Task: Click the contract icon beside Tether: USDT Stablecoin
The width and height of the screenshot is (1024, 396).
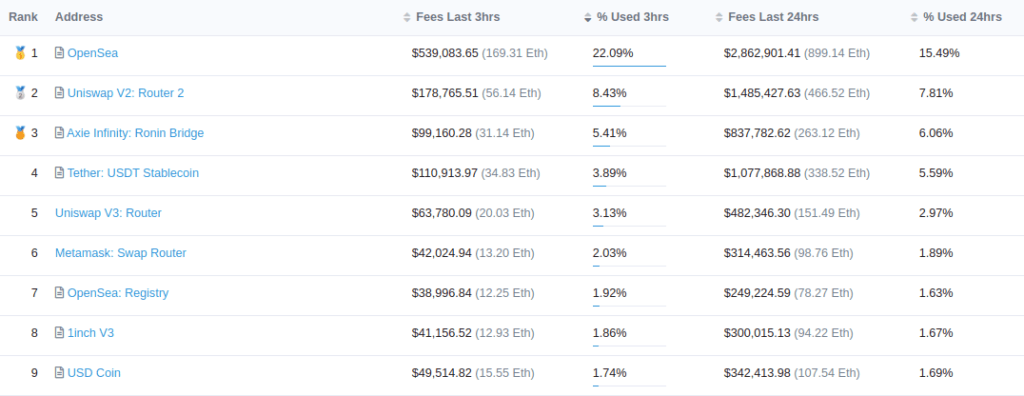Action: [59, 173]
